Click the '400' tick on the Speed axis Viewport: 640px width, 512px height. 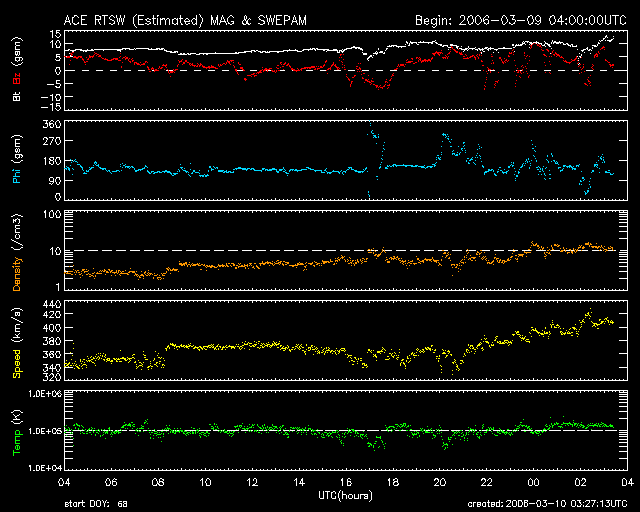pyautogui.click(x=52, y=327)
